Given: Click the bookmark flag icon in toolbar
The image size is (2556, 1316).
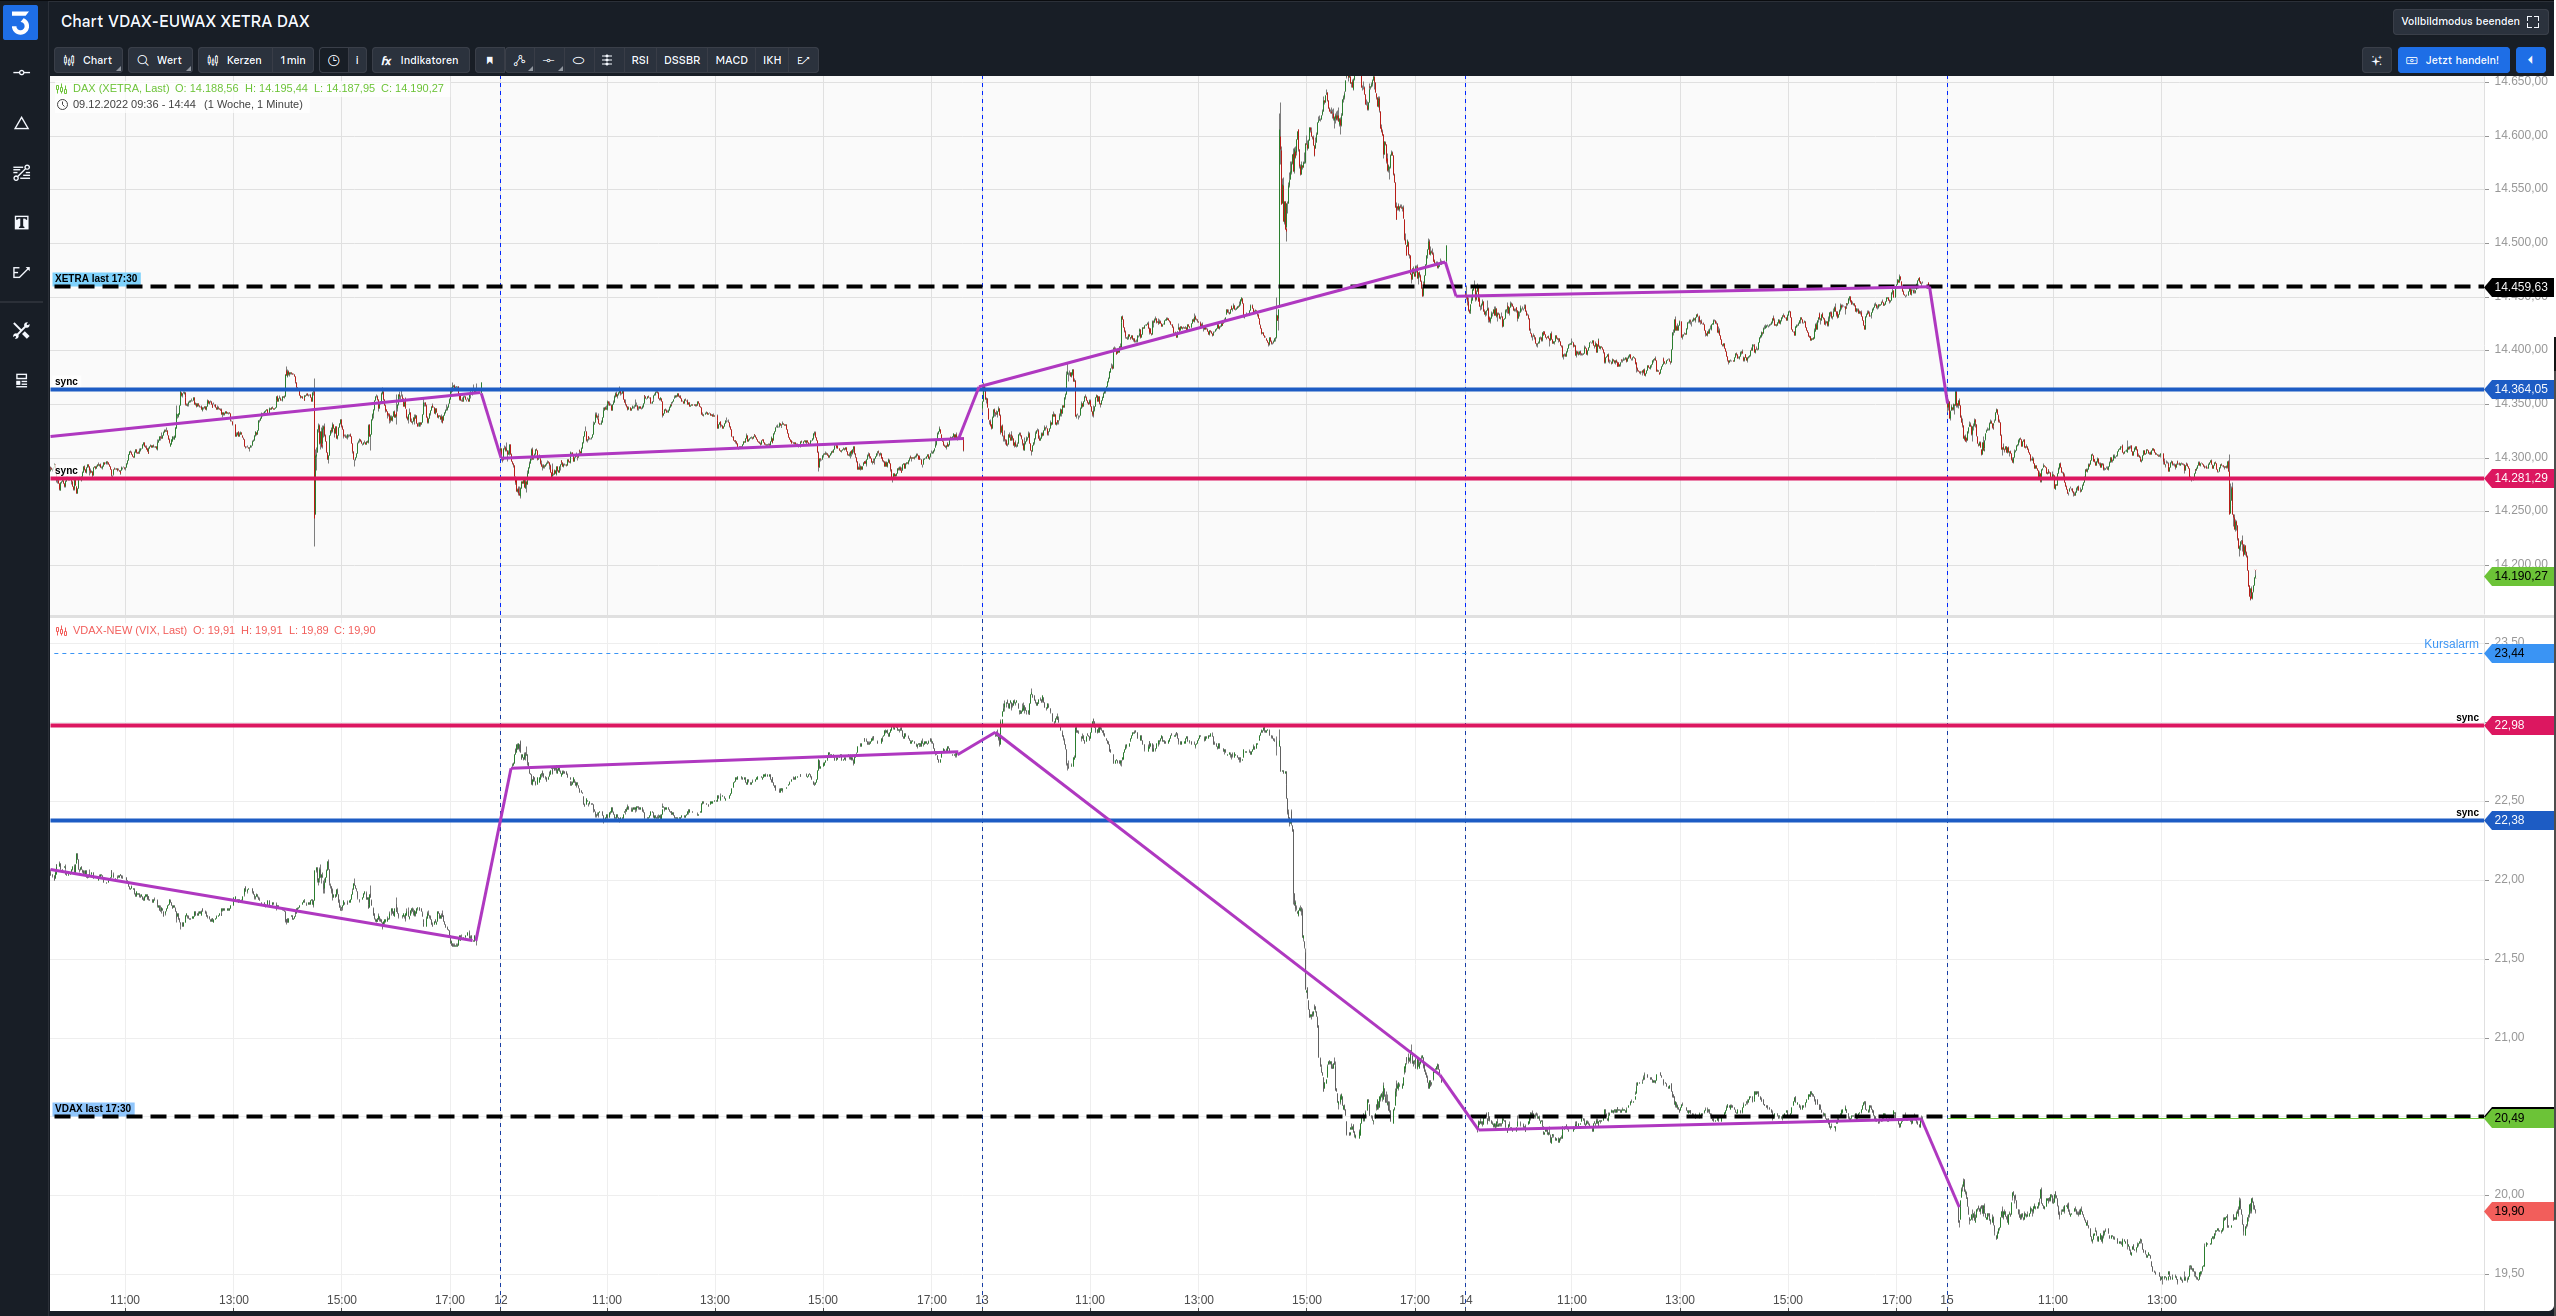Looking at the screenshot, I should pyautogui.click(x=490, y=60).
